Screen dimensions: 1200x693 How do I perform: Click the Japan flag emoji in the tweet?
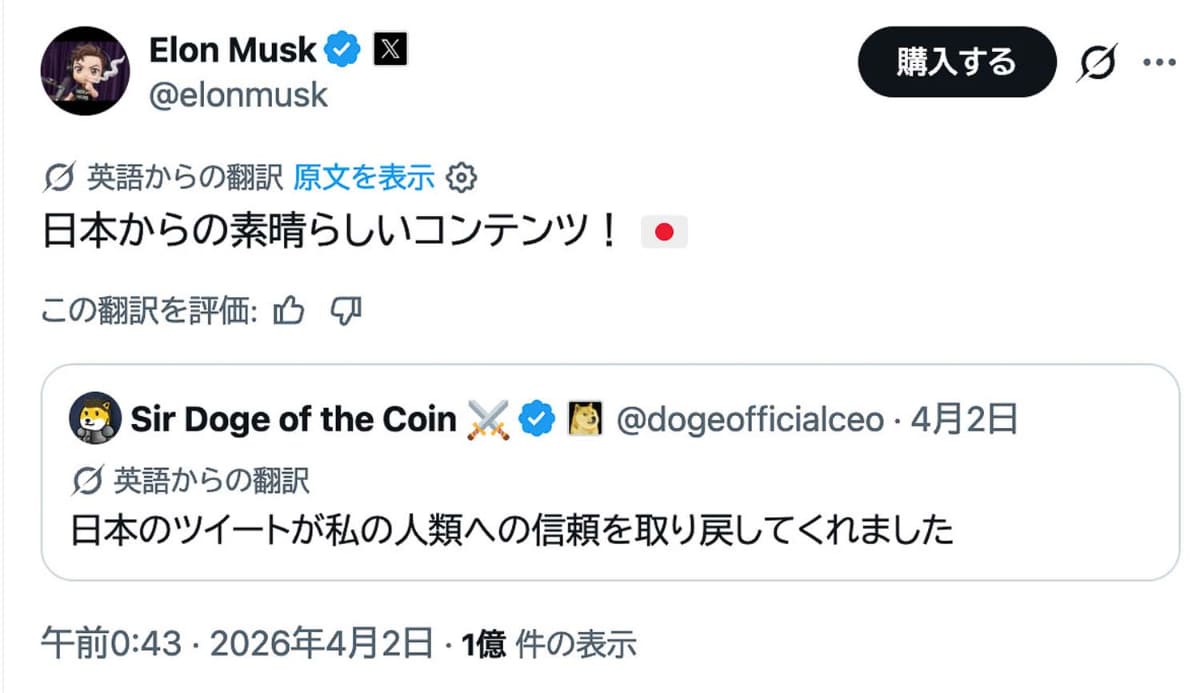click(x=665, y=230)
